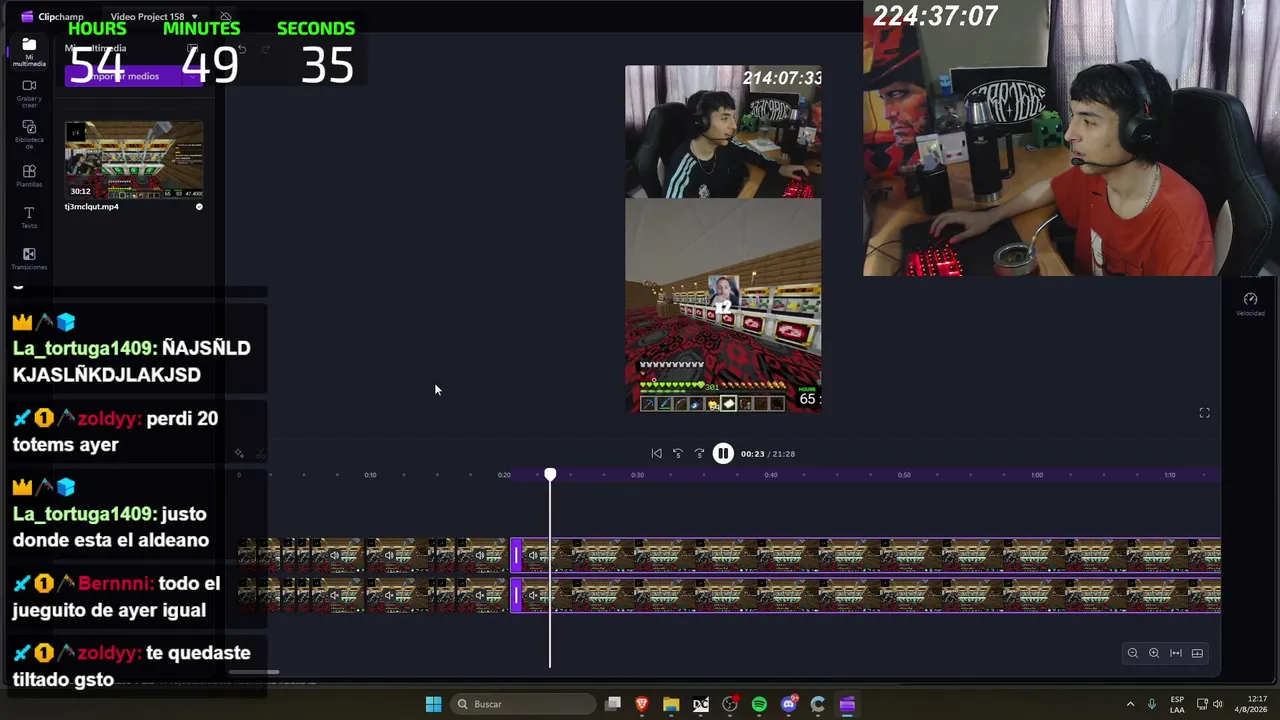The height and width of the screenshot is (720, 1280).
Task: Open the Mi multimedia sidebar panel
Action: pyautogui.click(x=29, y=51)
